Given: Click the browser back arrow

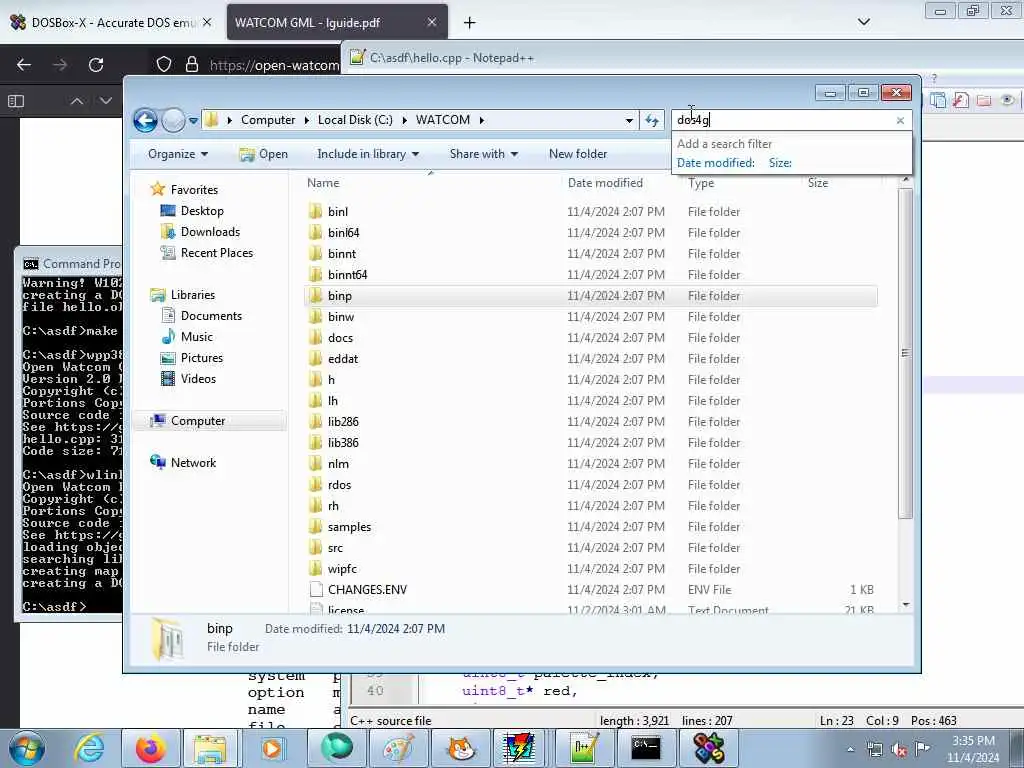Looking at the screenshot, I should click(24, 65).
